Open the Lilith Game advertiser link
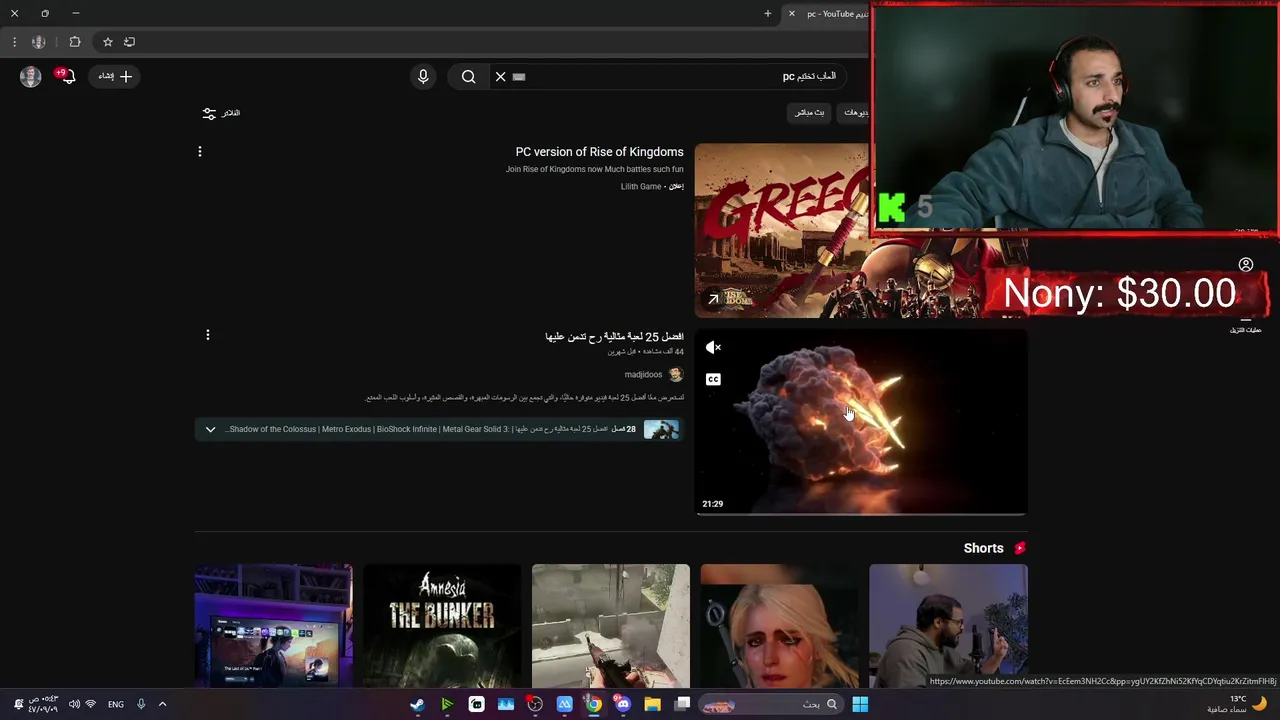The height and width of the screenshot is (720, 1280). [641, 187]
